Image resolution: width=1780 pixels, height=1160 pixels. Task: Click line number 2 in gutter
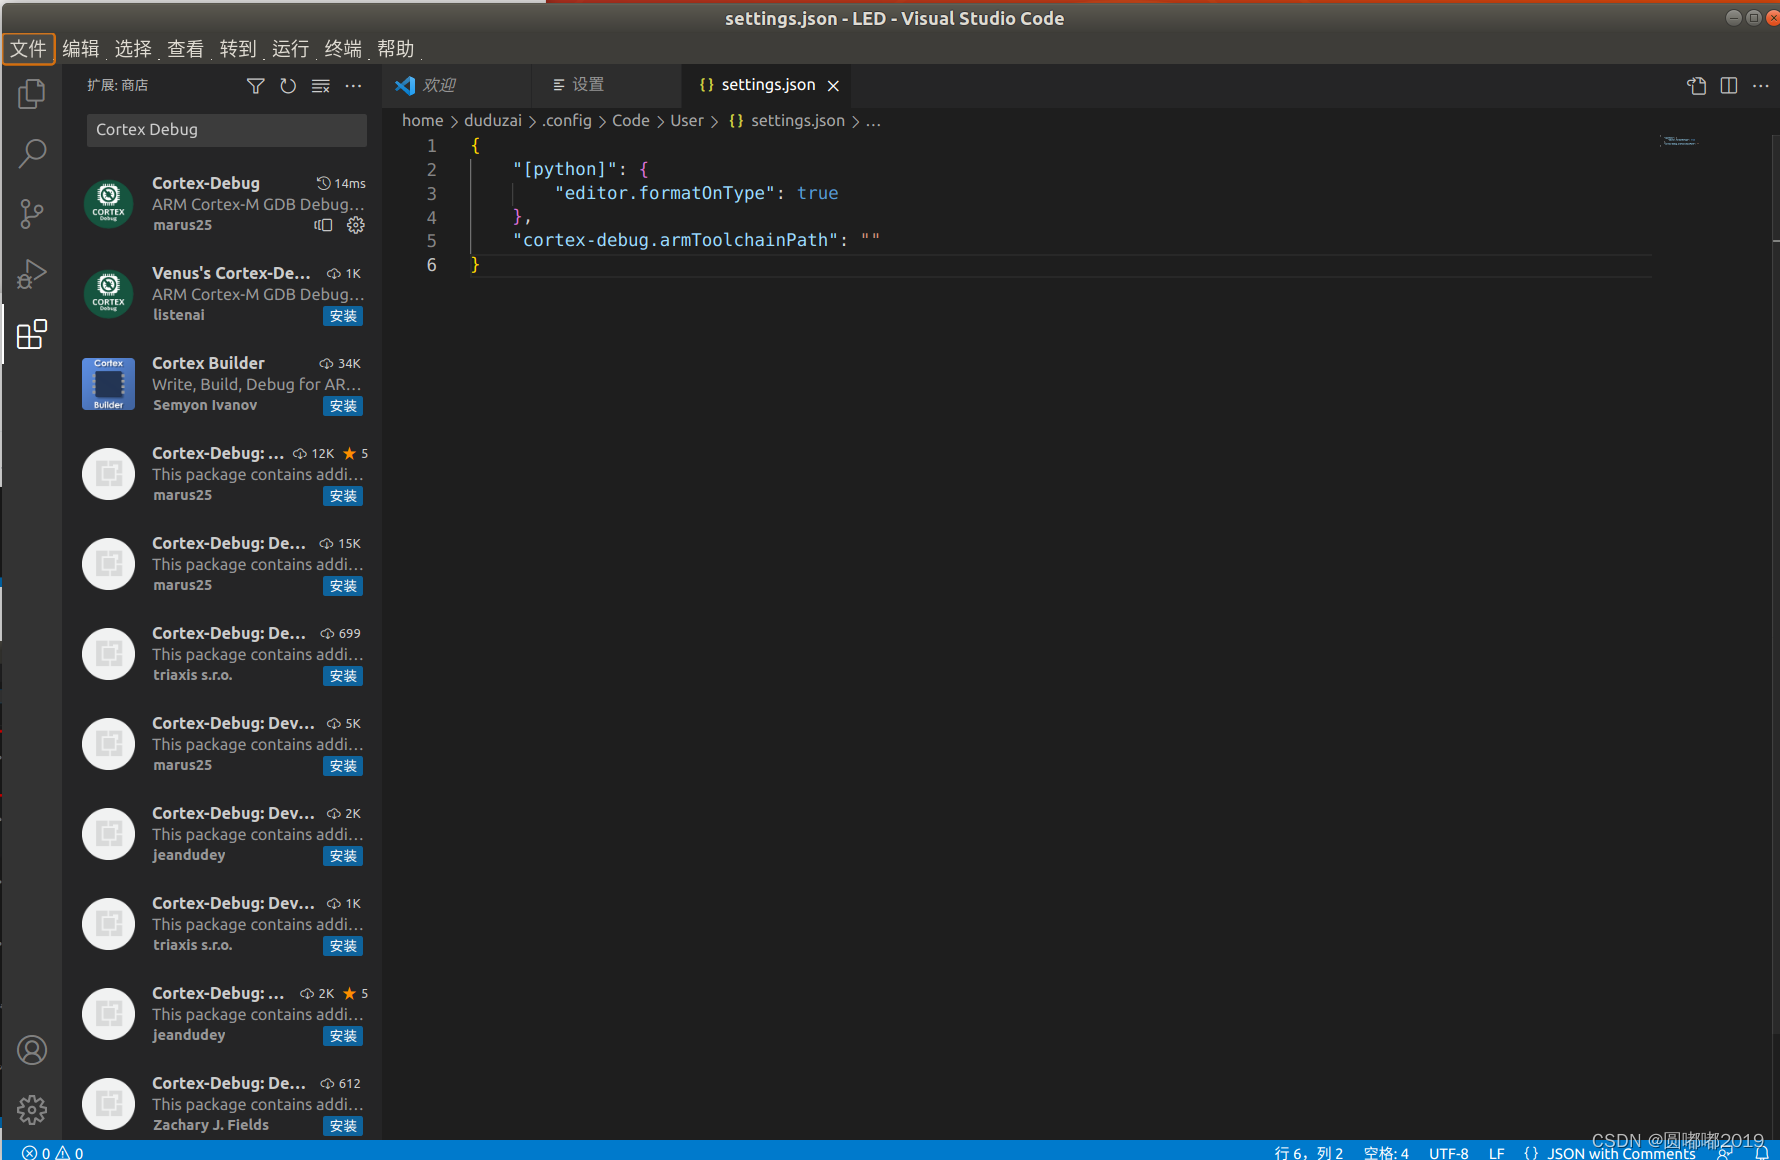pos(432,170)
